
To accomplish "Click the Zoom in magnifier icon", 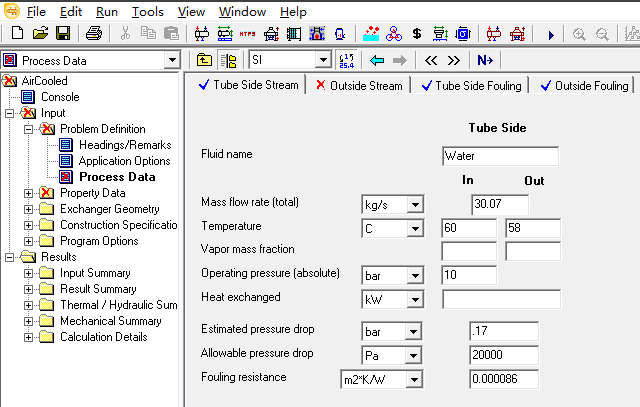I will pyautogui.click(x=579, y=34).
